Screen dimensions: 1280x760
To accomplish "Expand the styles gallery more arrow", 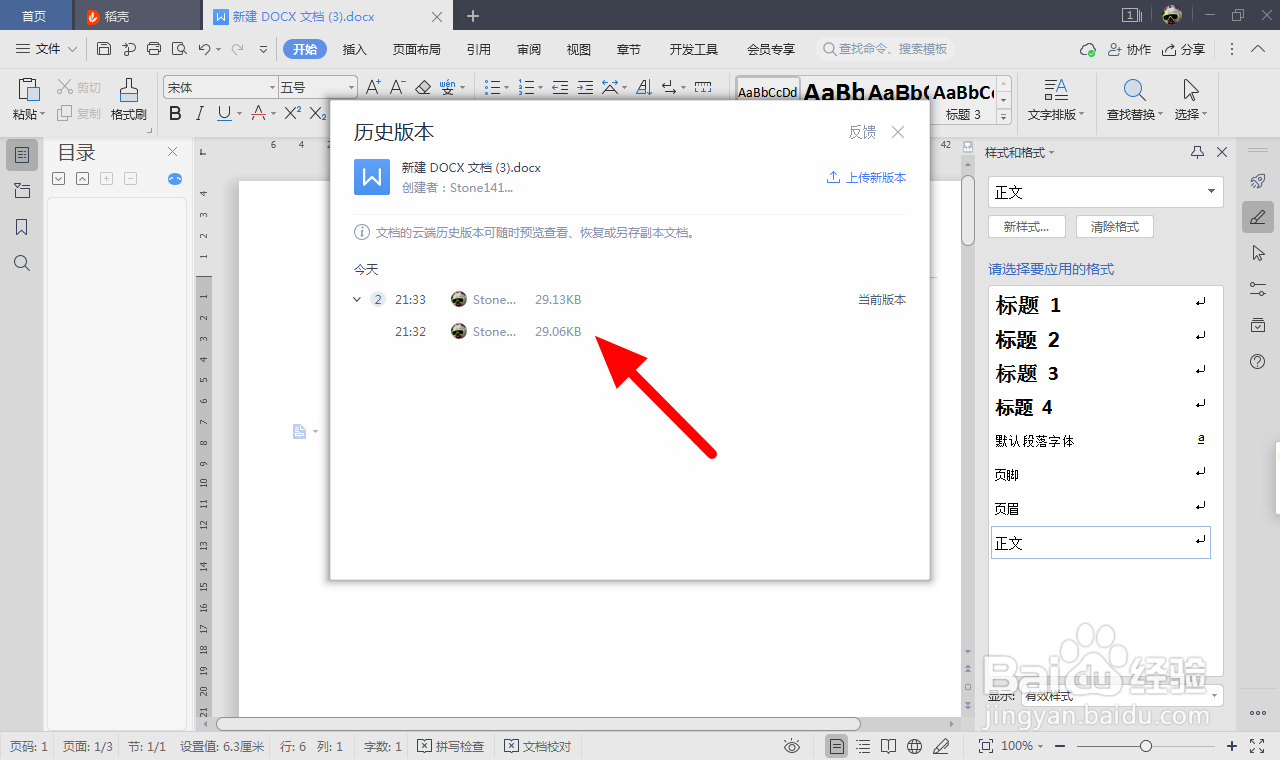I will click(1004, 116).
